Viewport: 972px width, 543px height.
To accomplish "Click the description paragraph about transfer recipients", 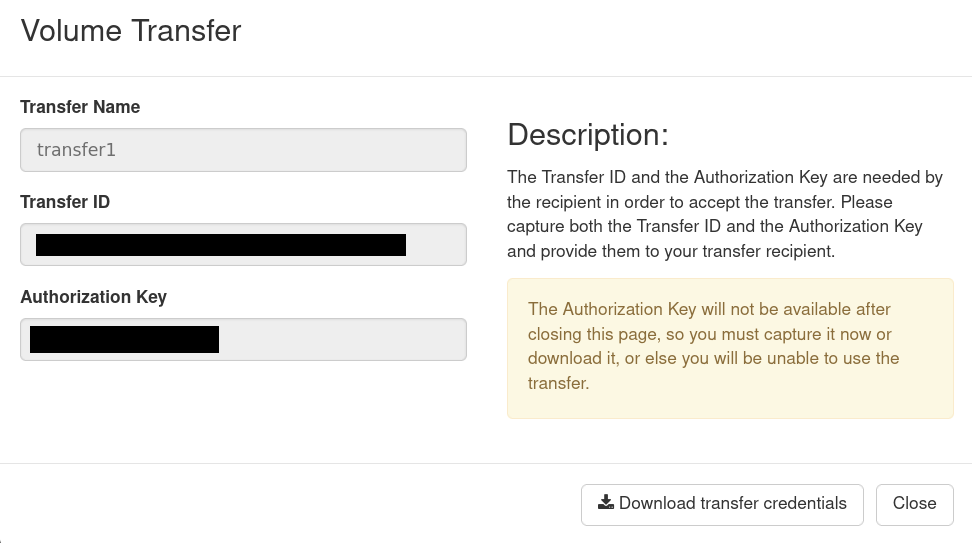I will pyautogui.click(x=725, y=214).
